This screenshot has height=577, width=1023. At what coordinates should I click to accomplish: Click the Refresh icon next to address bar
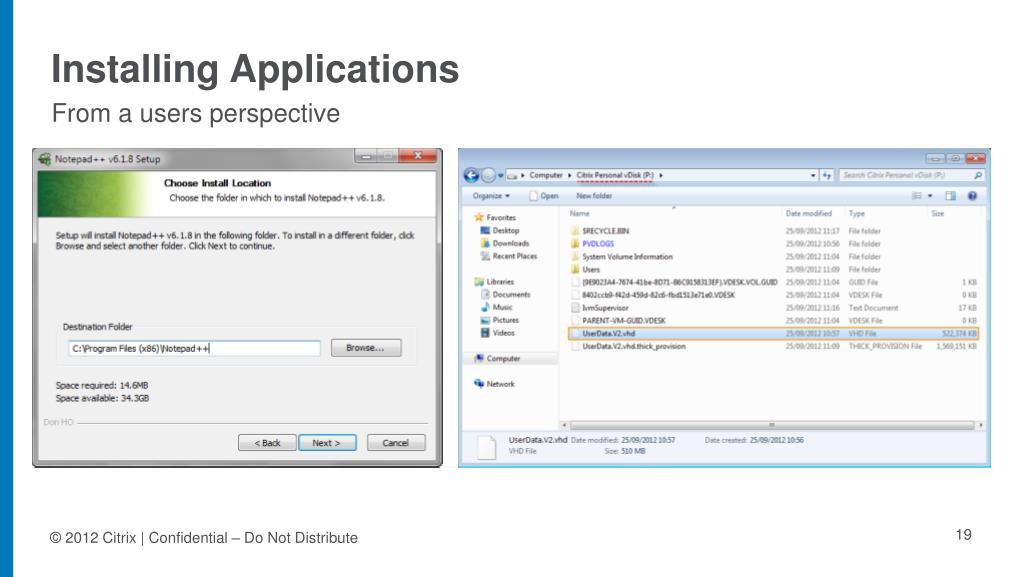pos(827,175)
